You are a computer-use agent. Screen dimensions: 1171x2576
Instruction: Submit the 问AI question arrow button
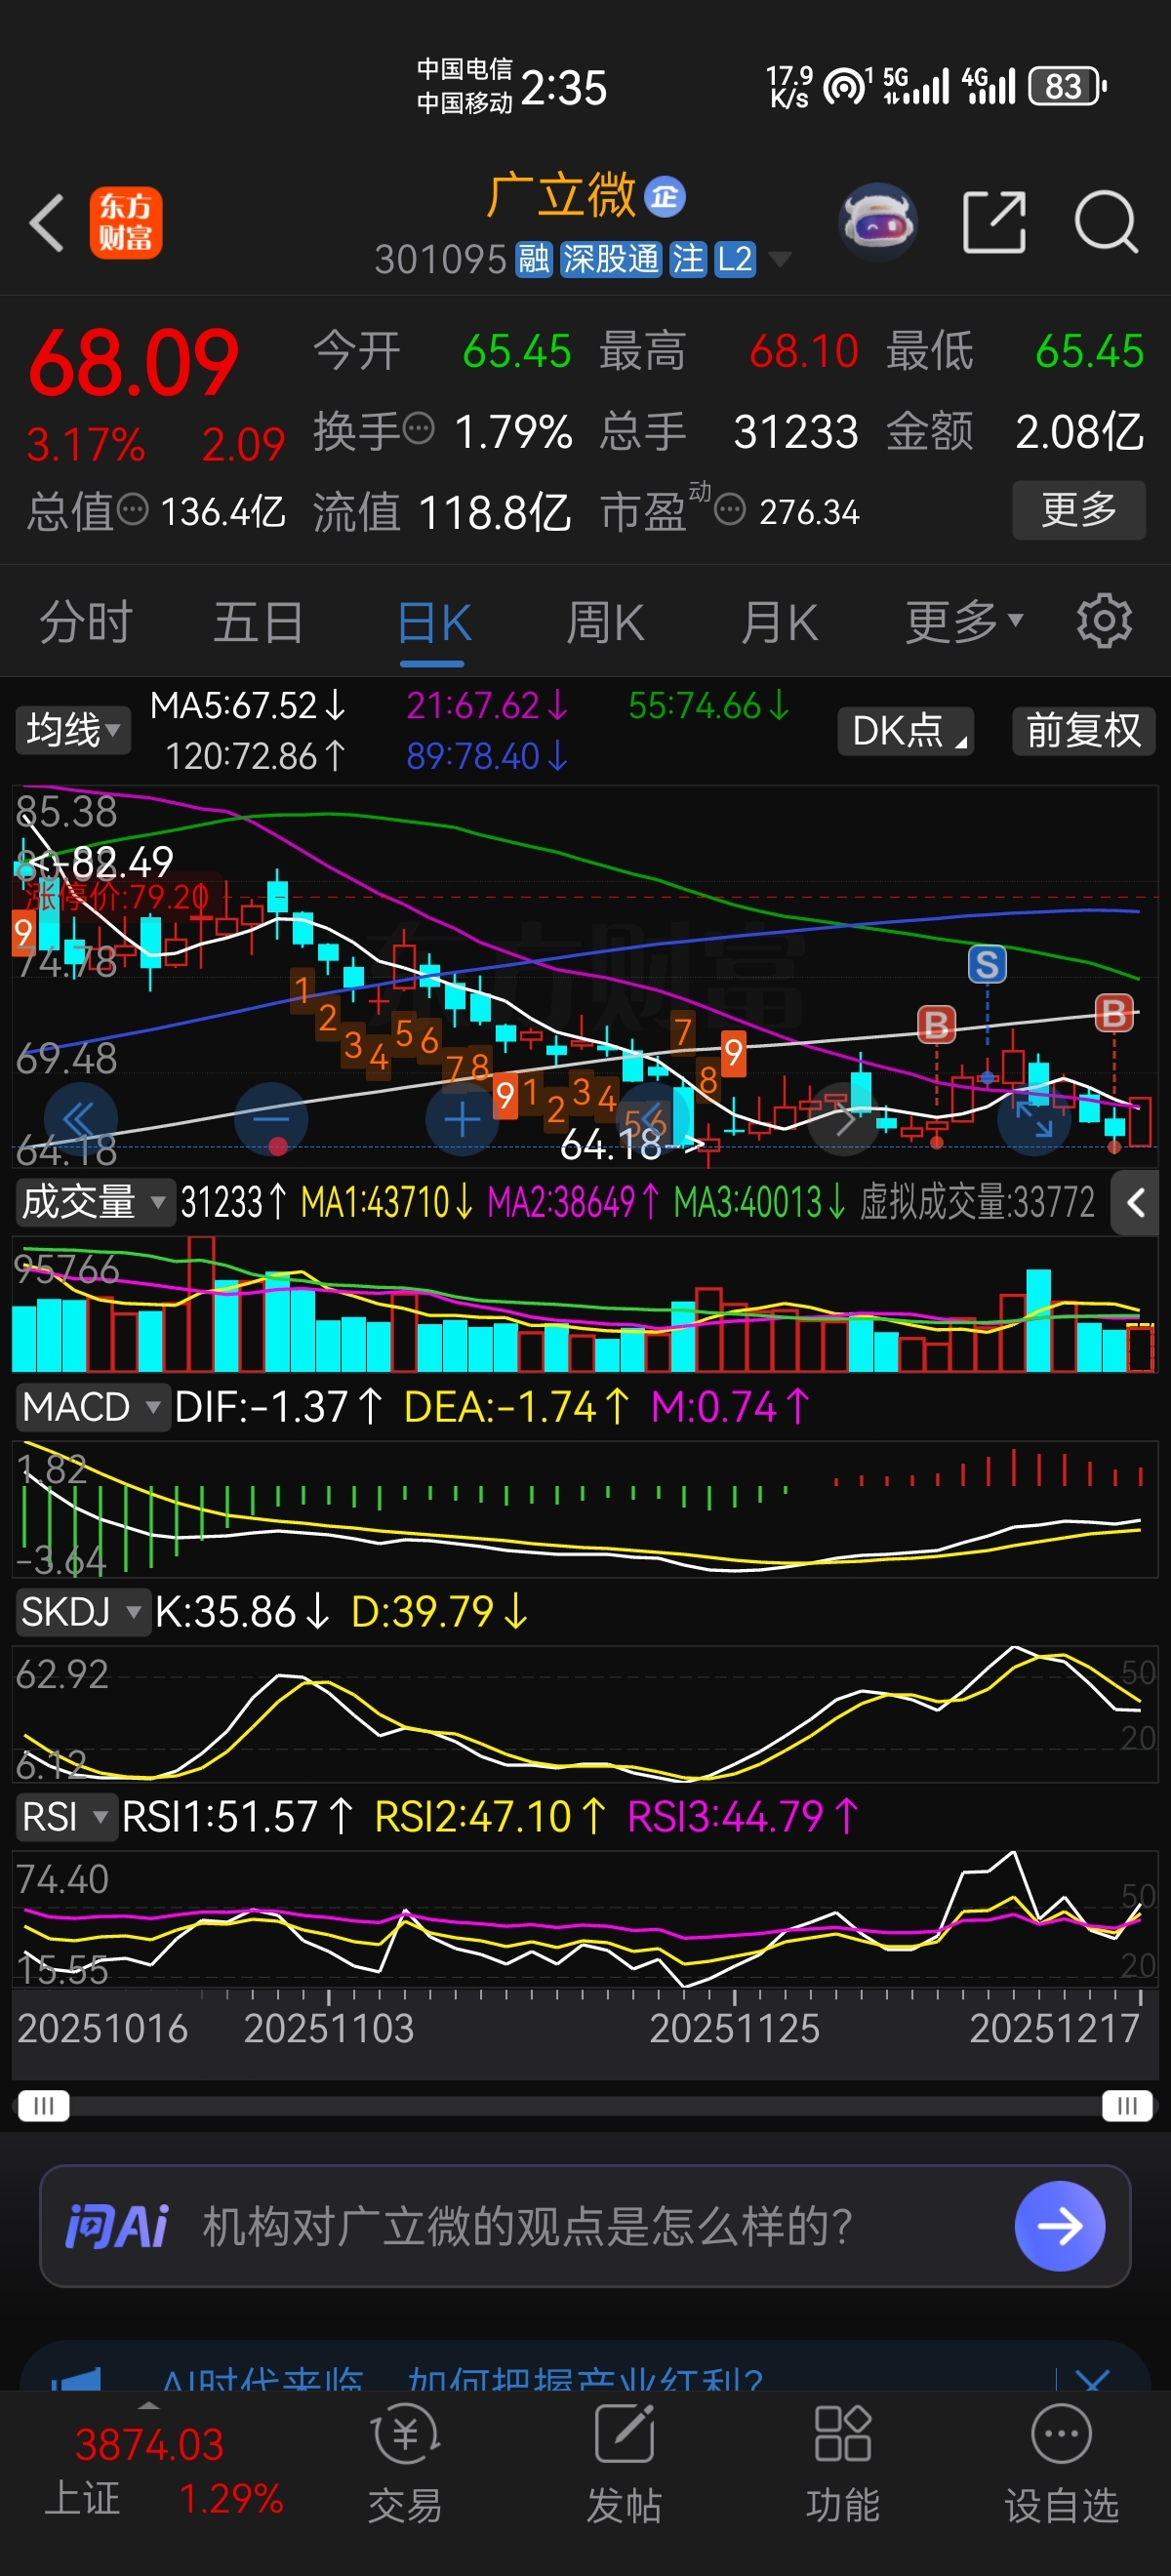coord(1059,2226)
